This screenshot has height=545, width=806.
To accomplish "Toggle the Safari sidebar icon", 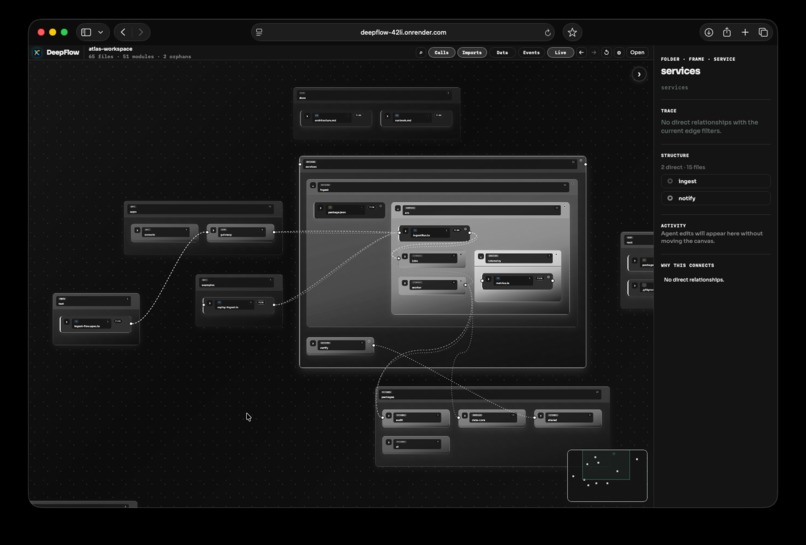I will click(86, 32).
